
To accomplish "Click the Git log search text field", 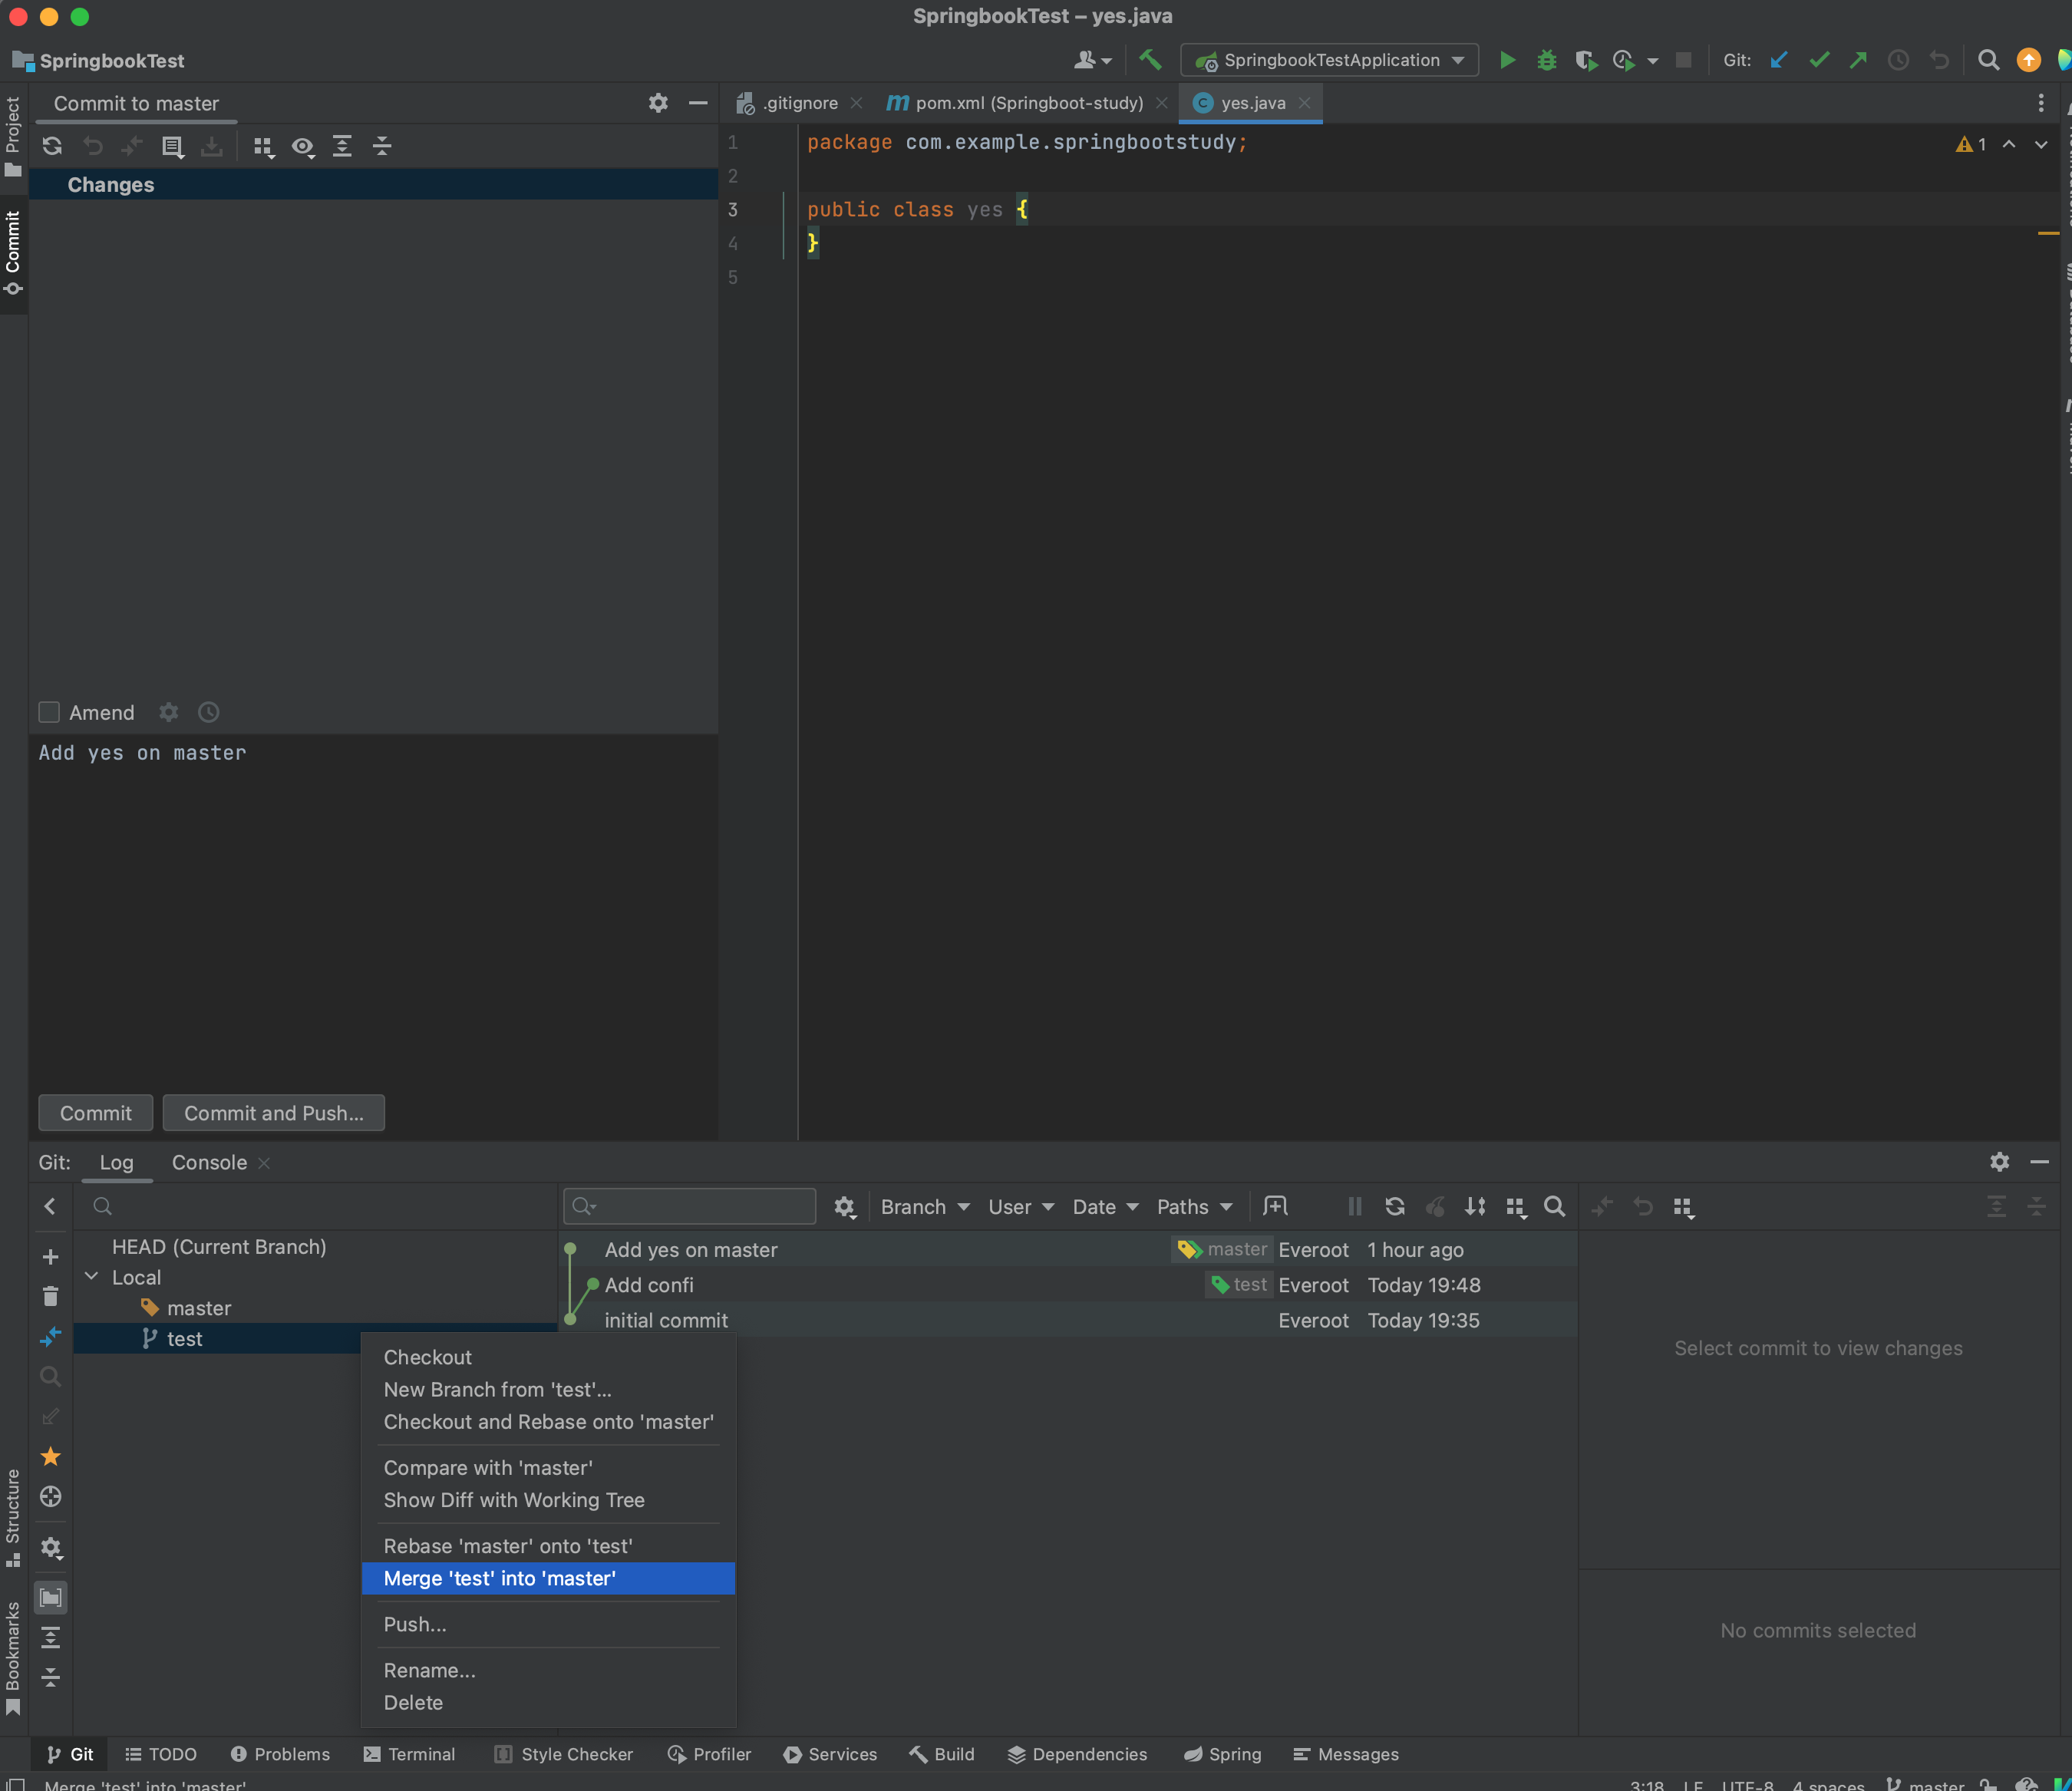I will 690,1207.
